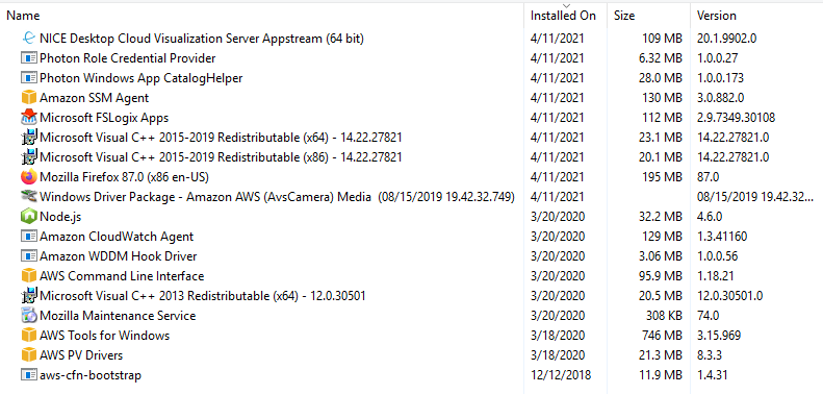
Task: Click the 6.32 MB size value
Action: [x=661, y=58]
